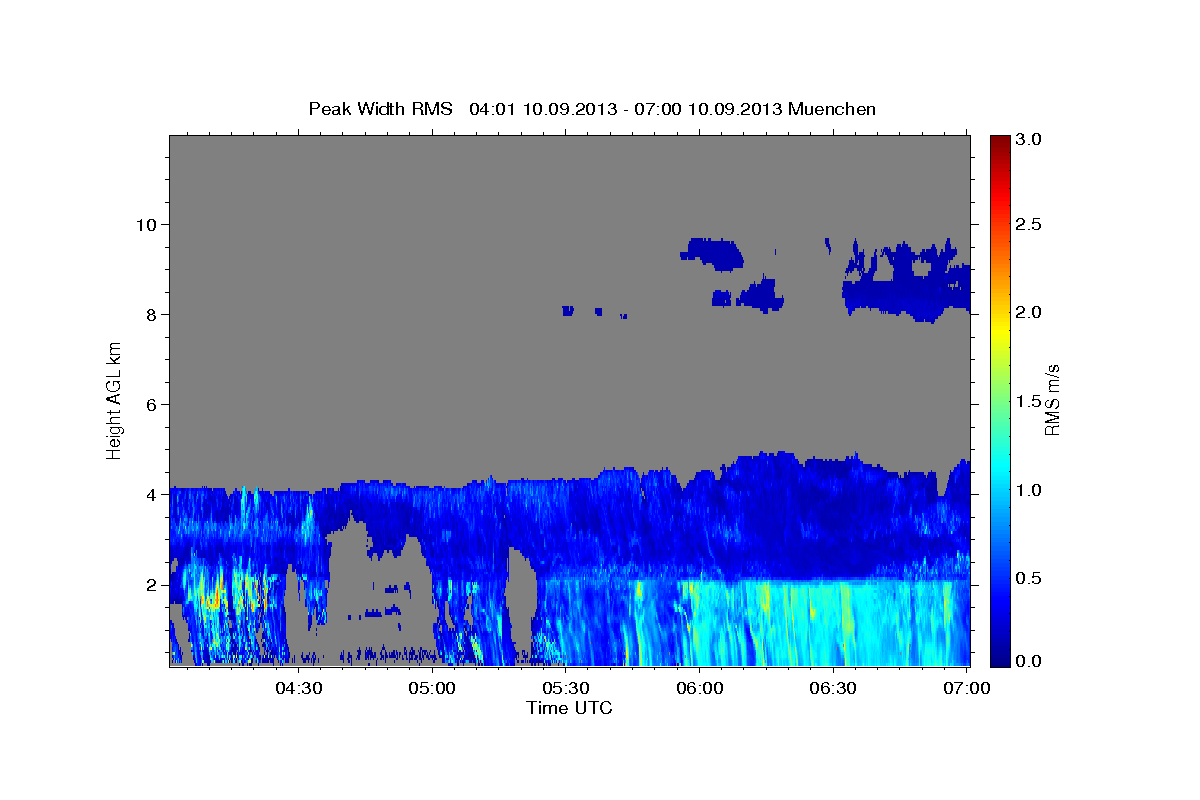
Task: Click the 'Muenchen' location in the title
Action: pos(832,109)
